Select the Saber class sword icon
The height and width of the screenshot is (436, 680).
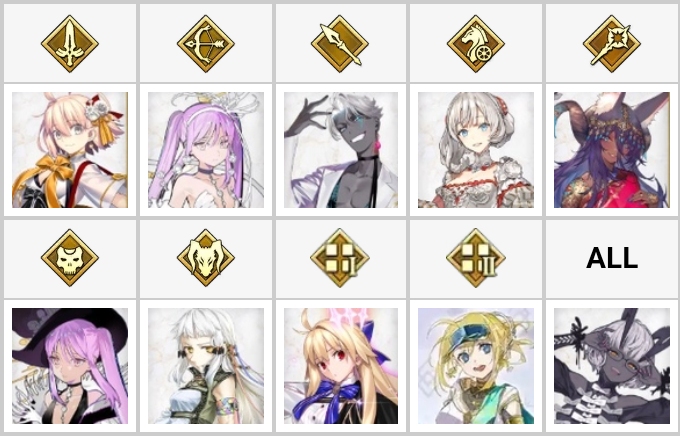tap(70, 43)
